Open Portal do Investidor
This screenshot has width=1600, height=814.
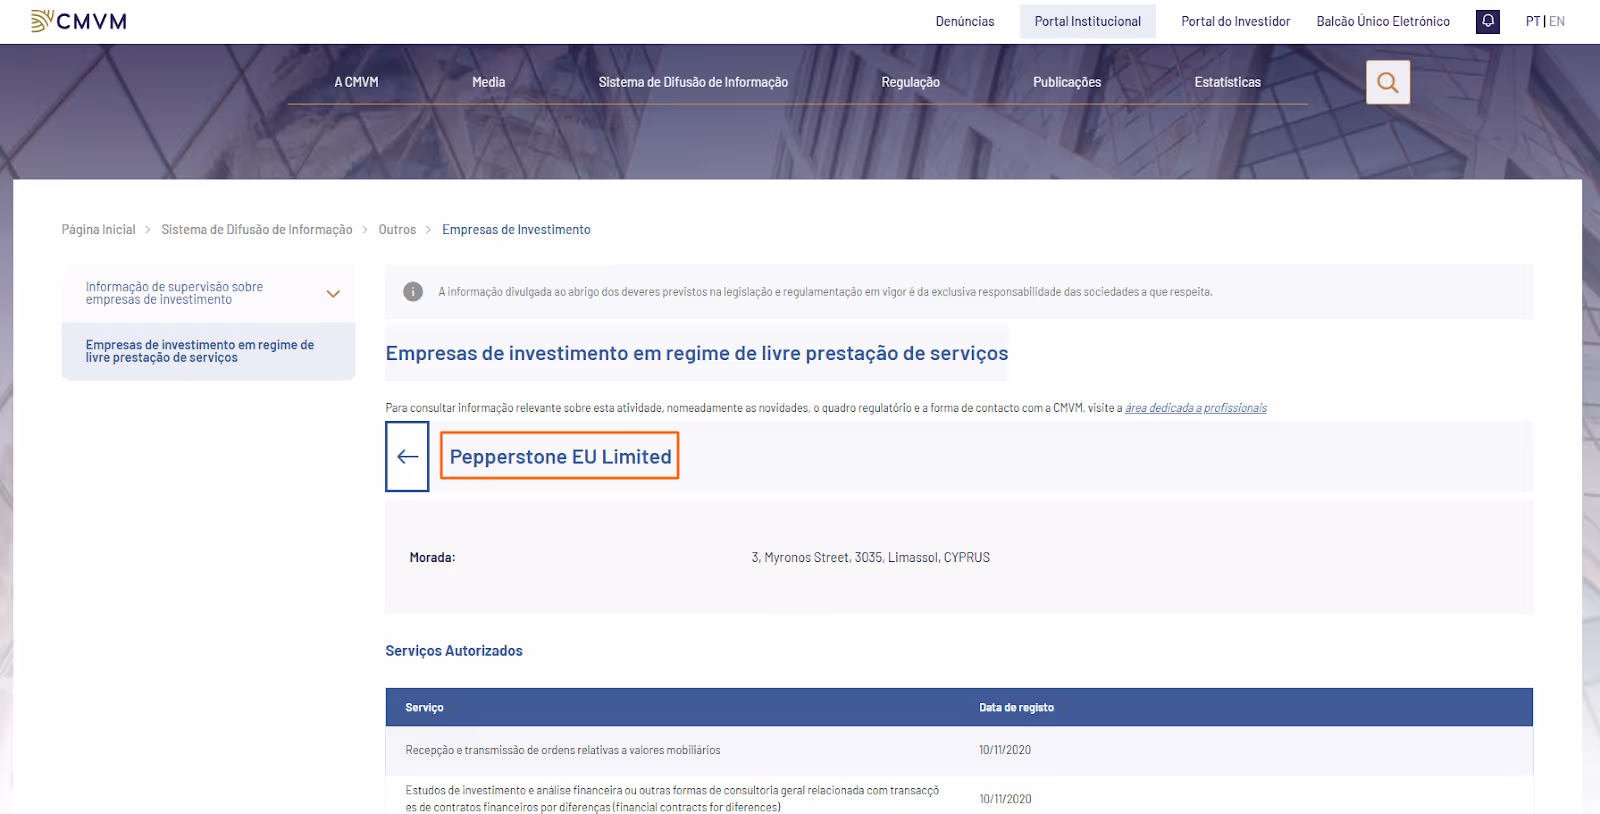tap(1236, 21)
